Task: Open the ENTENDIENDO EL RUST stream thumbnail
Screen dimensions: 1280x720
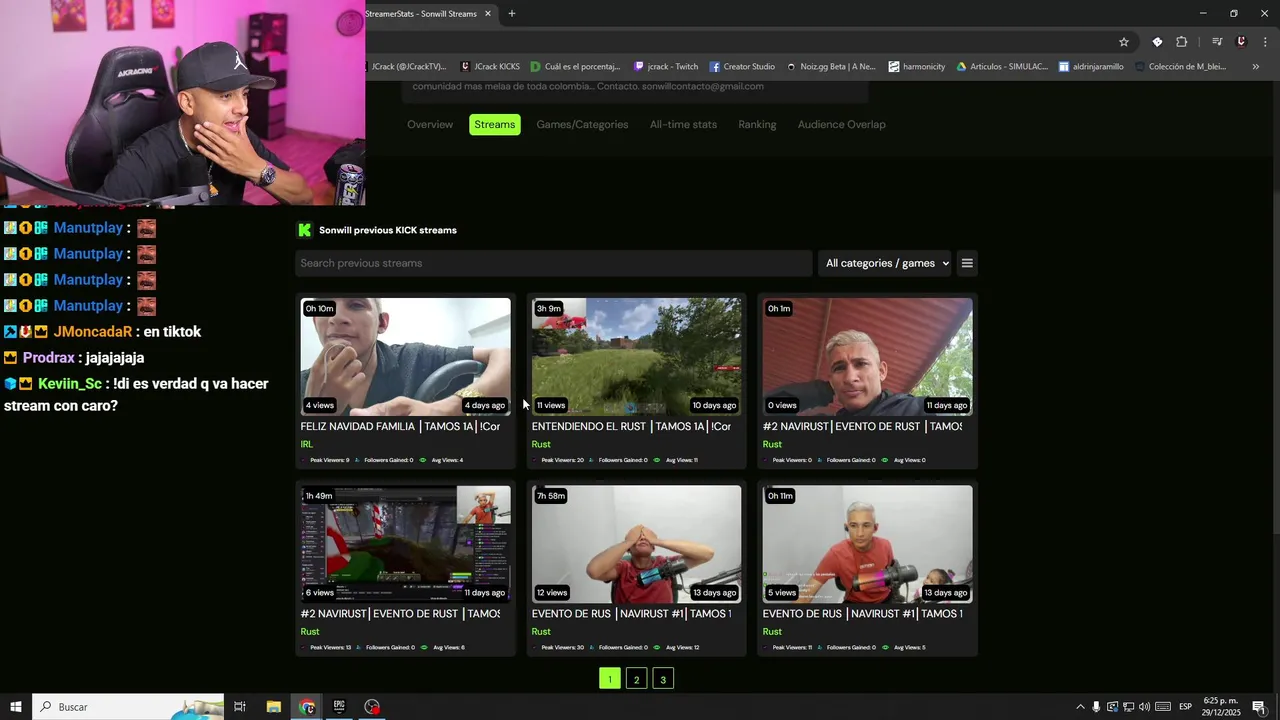Action: pos(636,356)
